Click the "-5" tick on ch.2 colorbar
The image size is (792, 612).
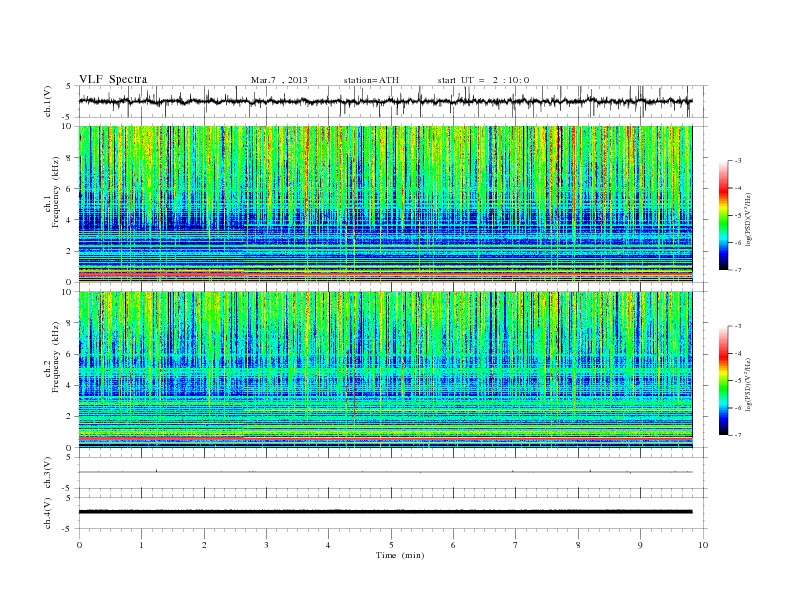point(737,381)
